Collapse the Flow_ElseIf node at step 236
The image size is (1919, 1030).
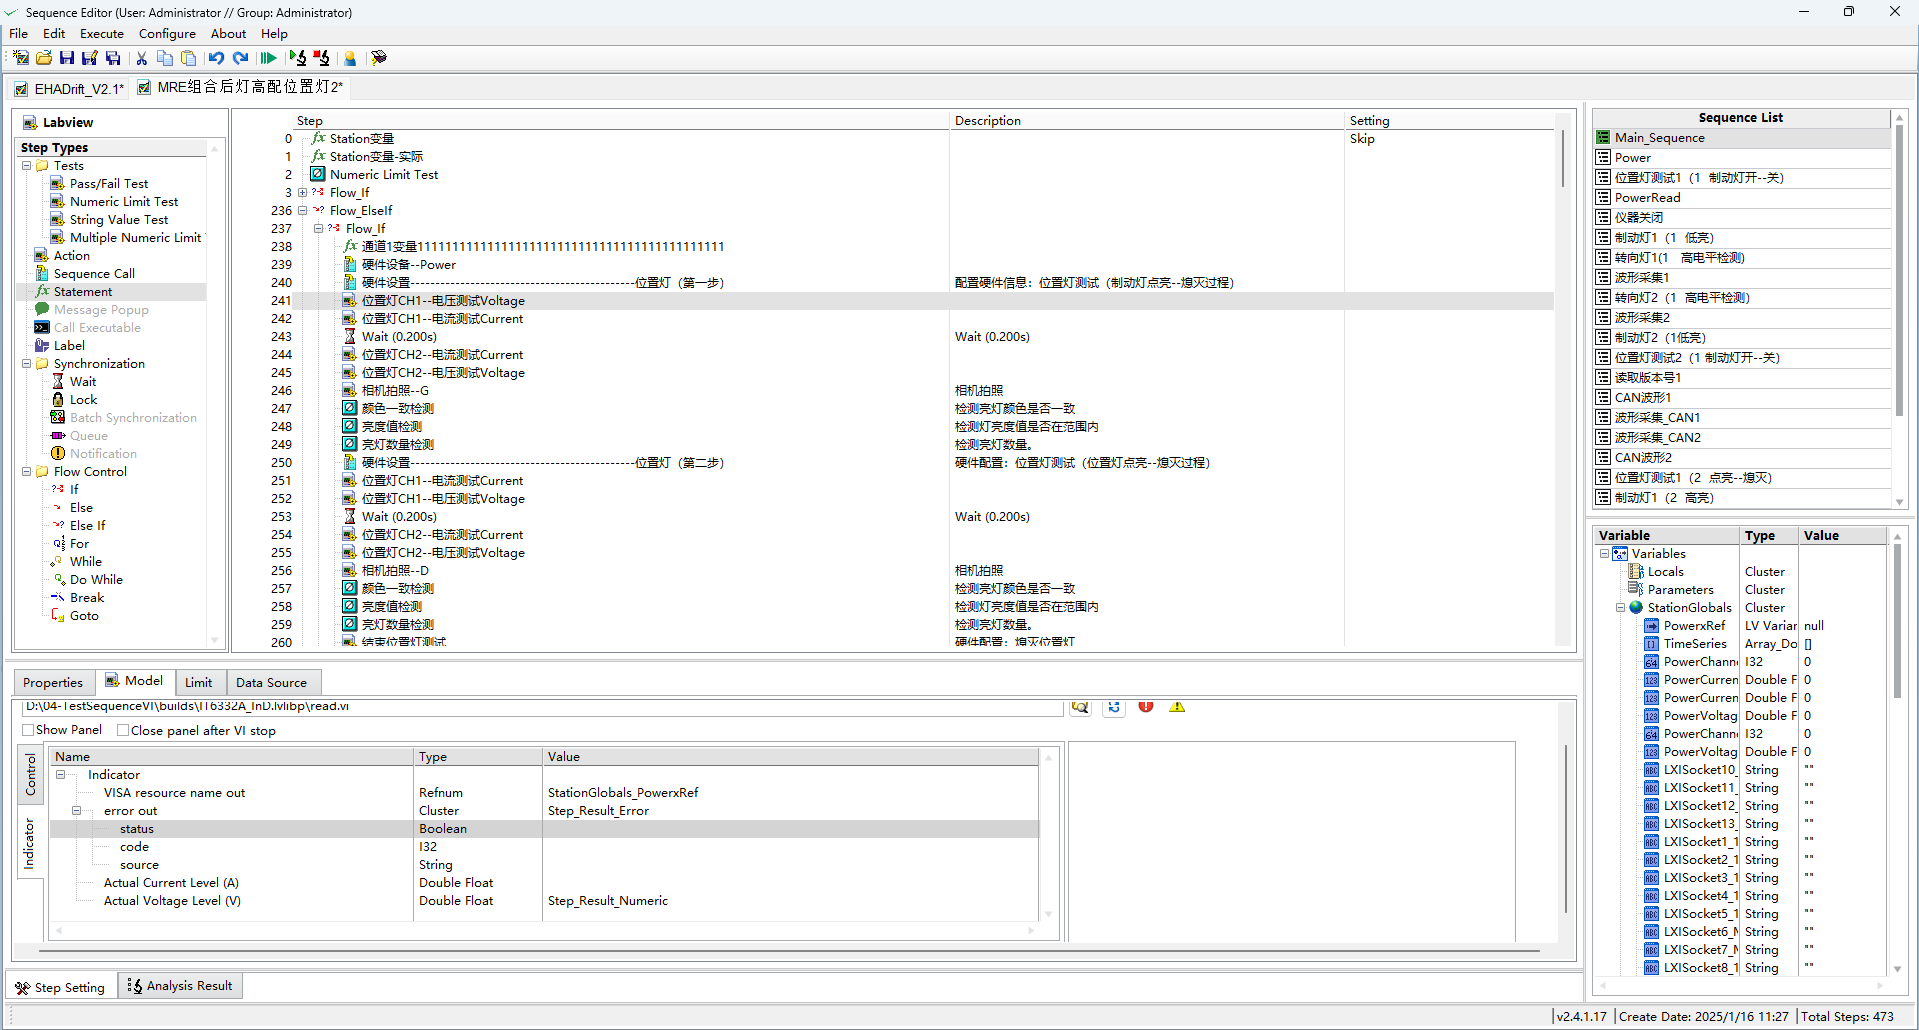[303, 210]
